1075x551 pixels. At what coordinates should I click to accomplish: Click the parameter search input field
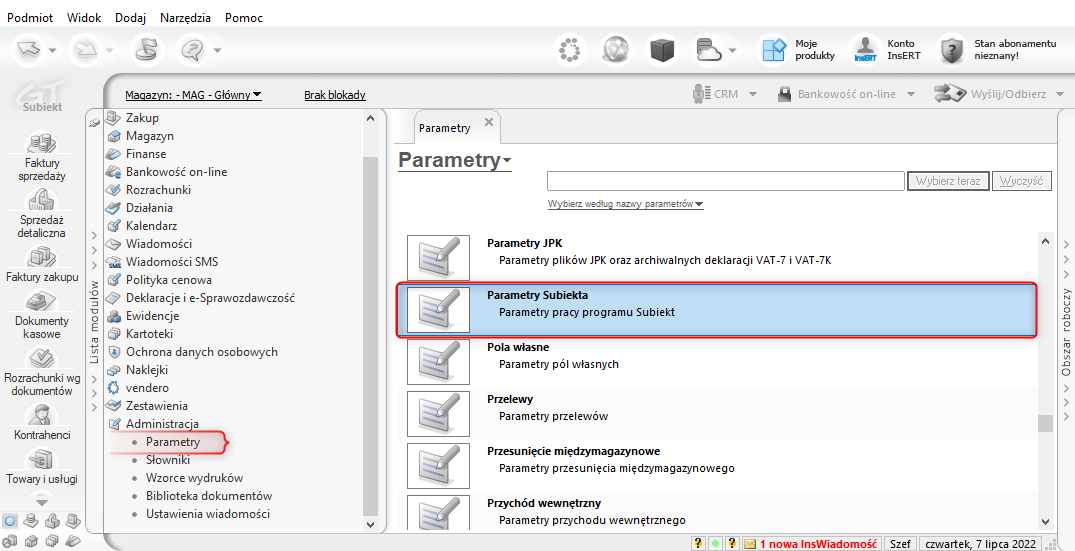pos(725,181)
